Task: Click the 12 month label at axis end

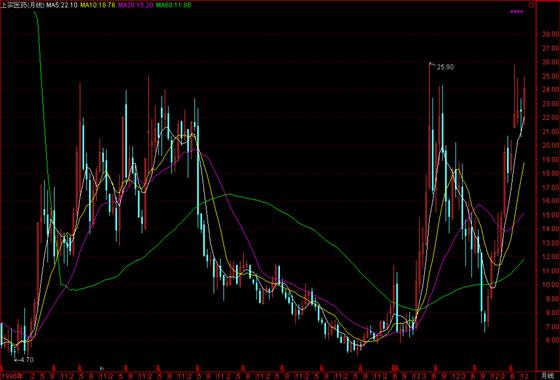Action: click(524, 376)
